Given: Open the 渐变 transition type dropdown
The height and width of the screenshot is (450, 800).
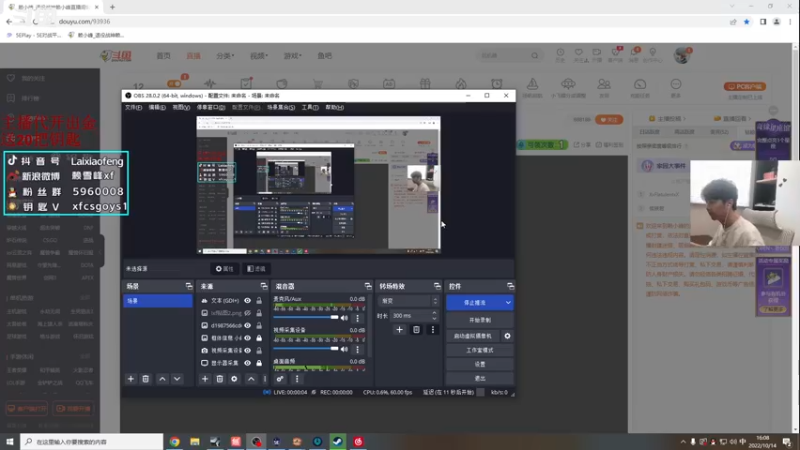Looking at the screenshot, I should [x=408, y=301].
